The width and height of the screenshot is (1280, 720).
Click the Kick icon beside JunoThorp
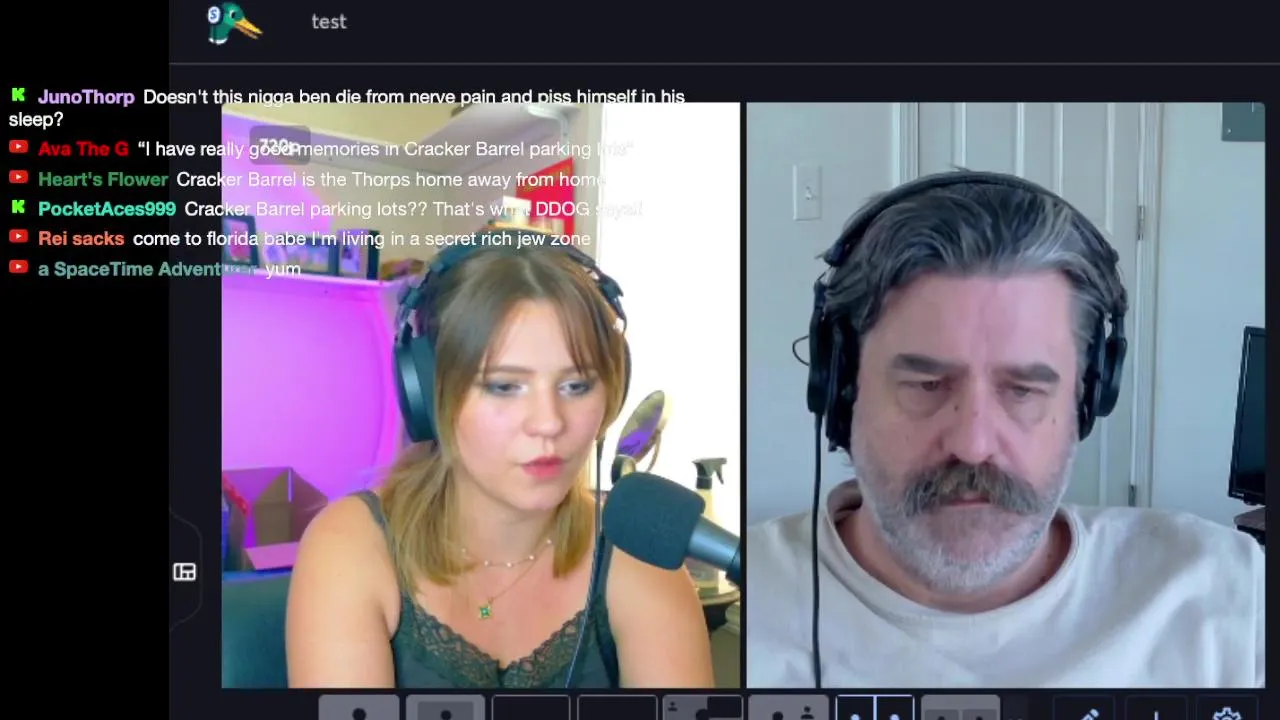(x=18, y=96)
